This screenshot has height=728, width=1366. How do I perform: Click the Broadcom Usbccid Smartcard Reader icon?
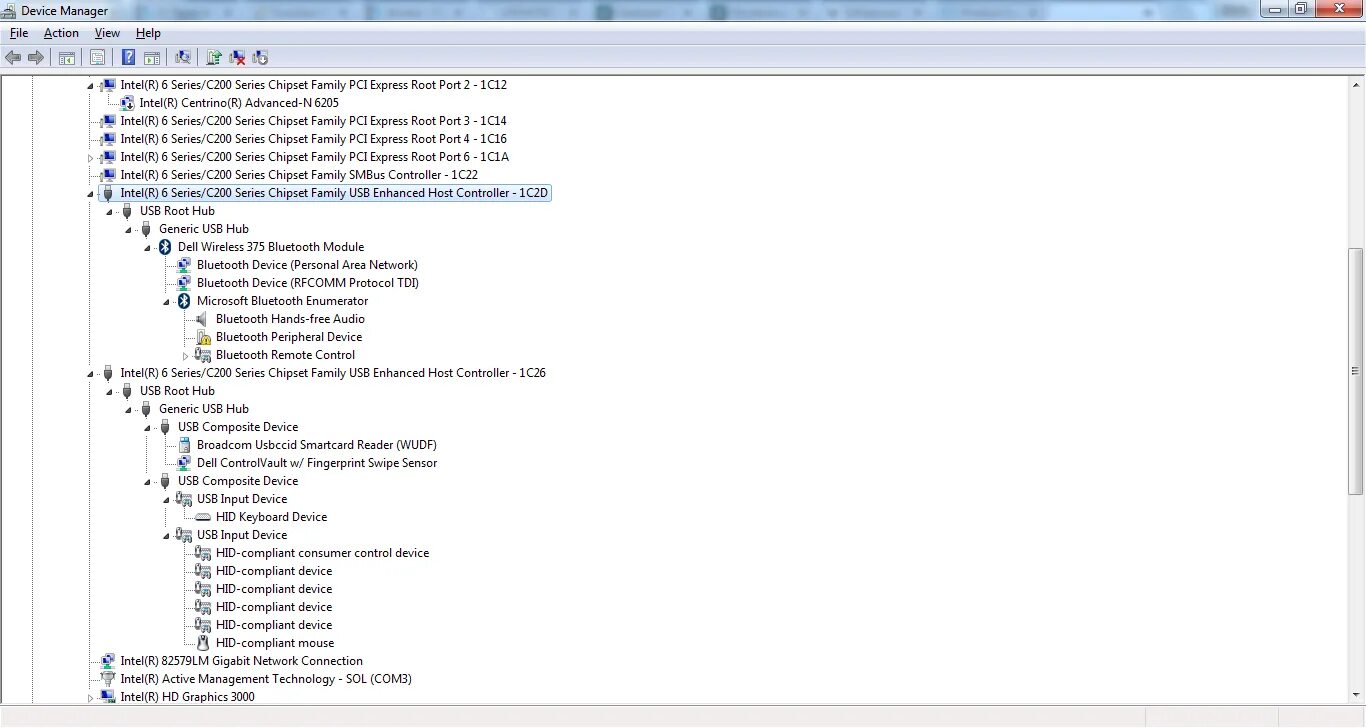coord(184,445)
